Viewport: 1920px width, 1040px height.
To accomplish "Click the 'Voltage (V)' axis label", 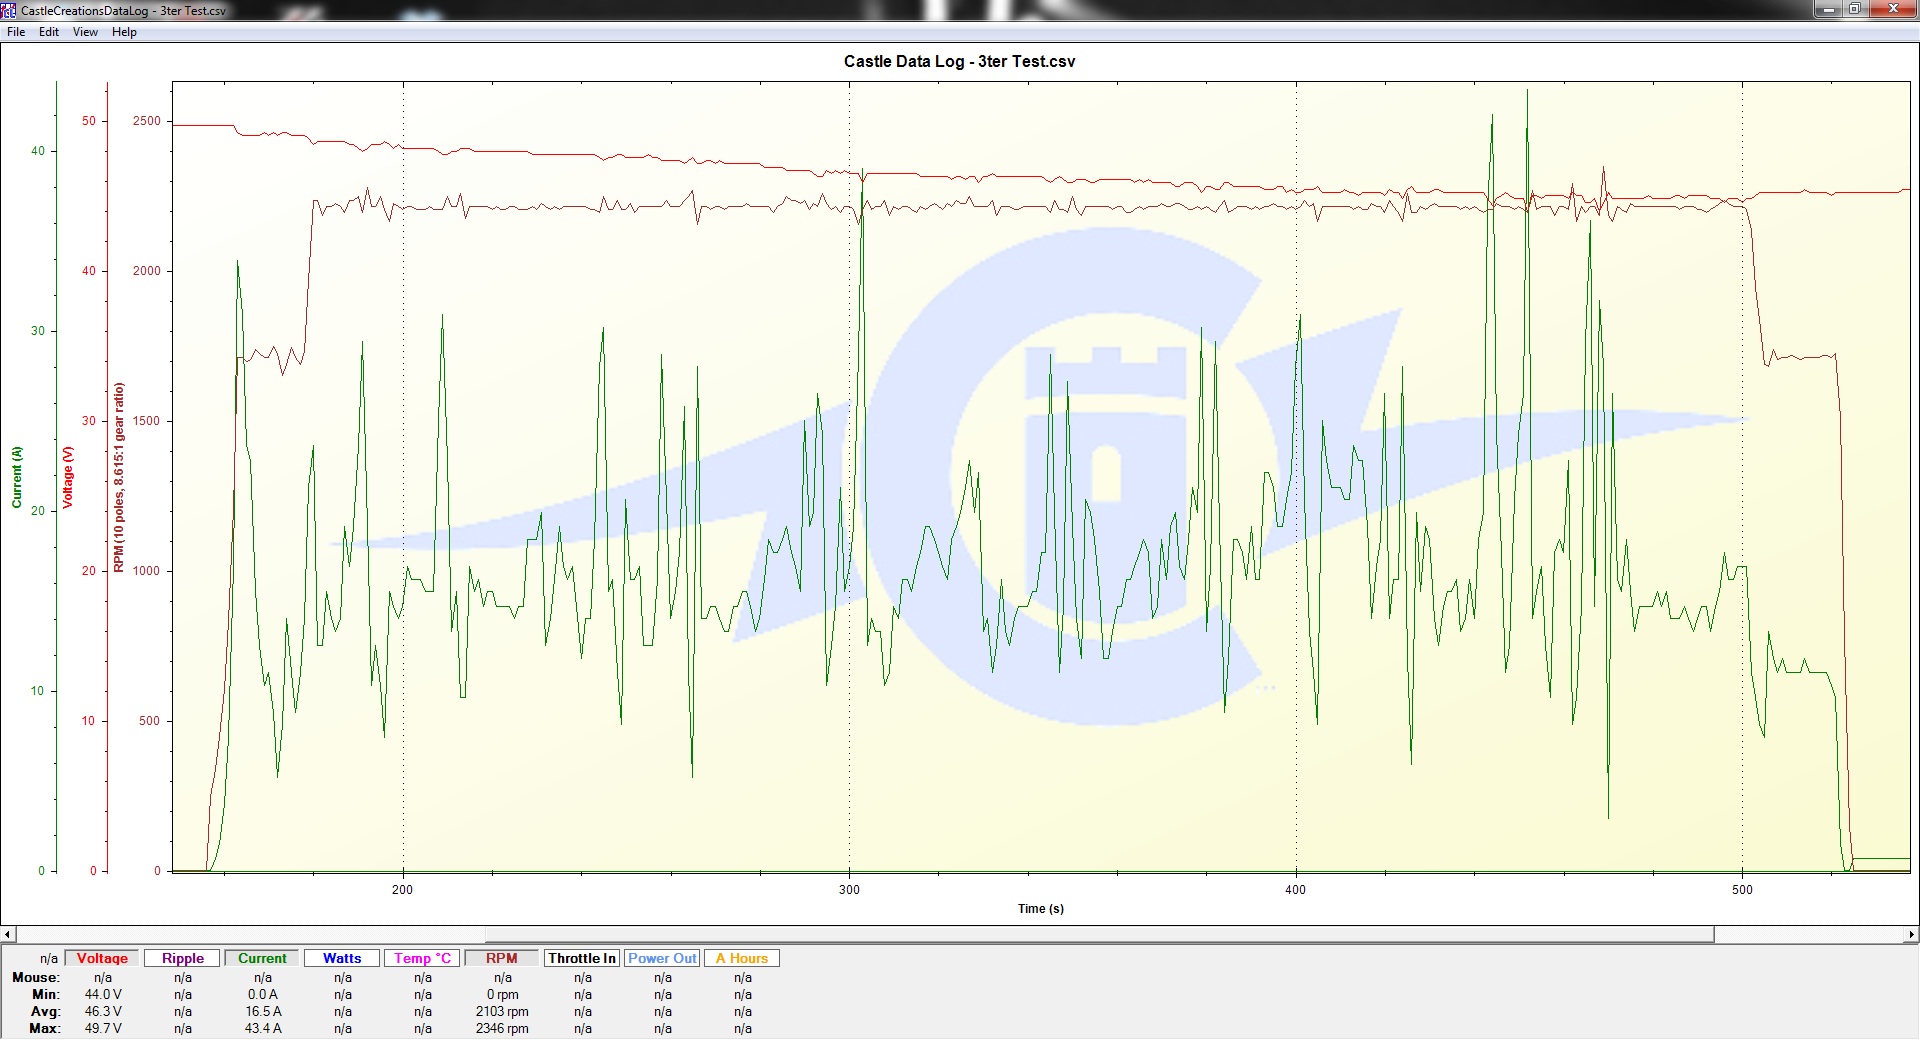I will coord(68,477).
